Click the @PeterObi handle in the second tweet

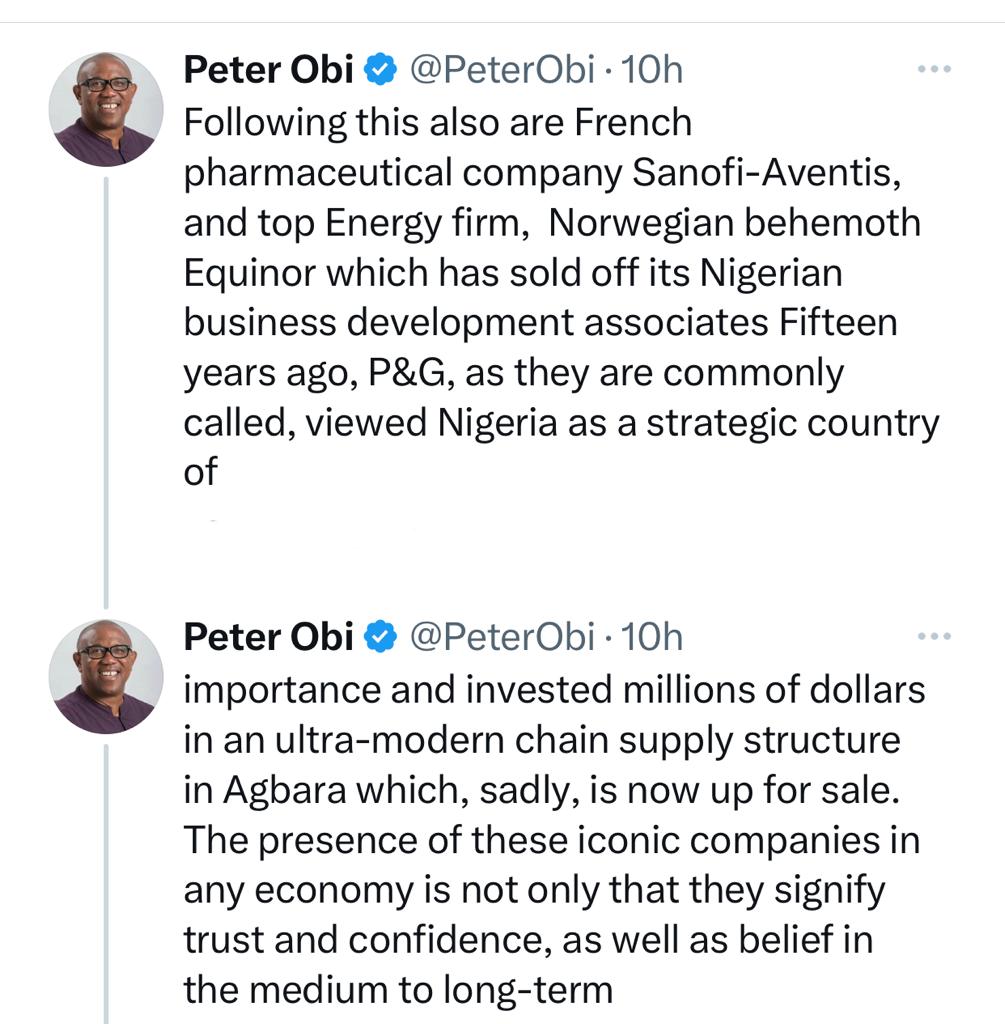click(x=502, y=637)
